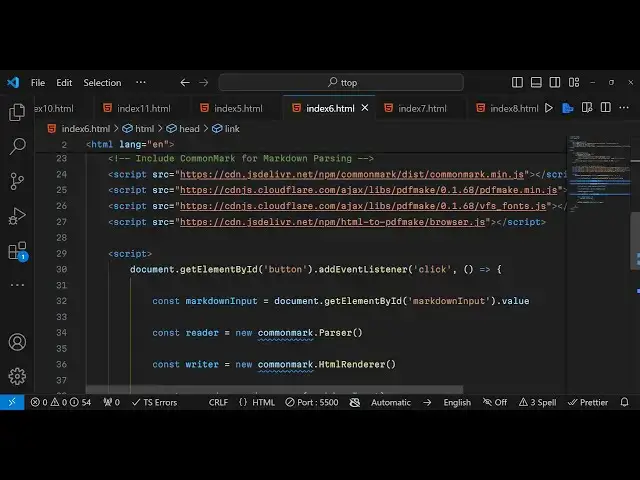
Task: Open the File menu
Action: click(38, 83)
